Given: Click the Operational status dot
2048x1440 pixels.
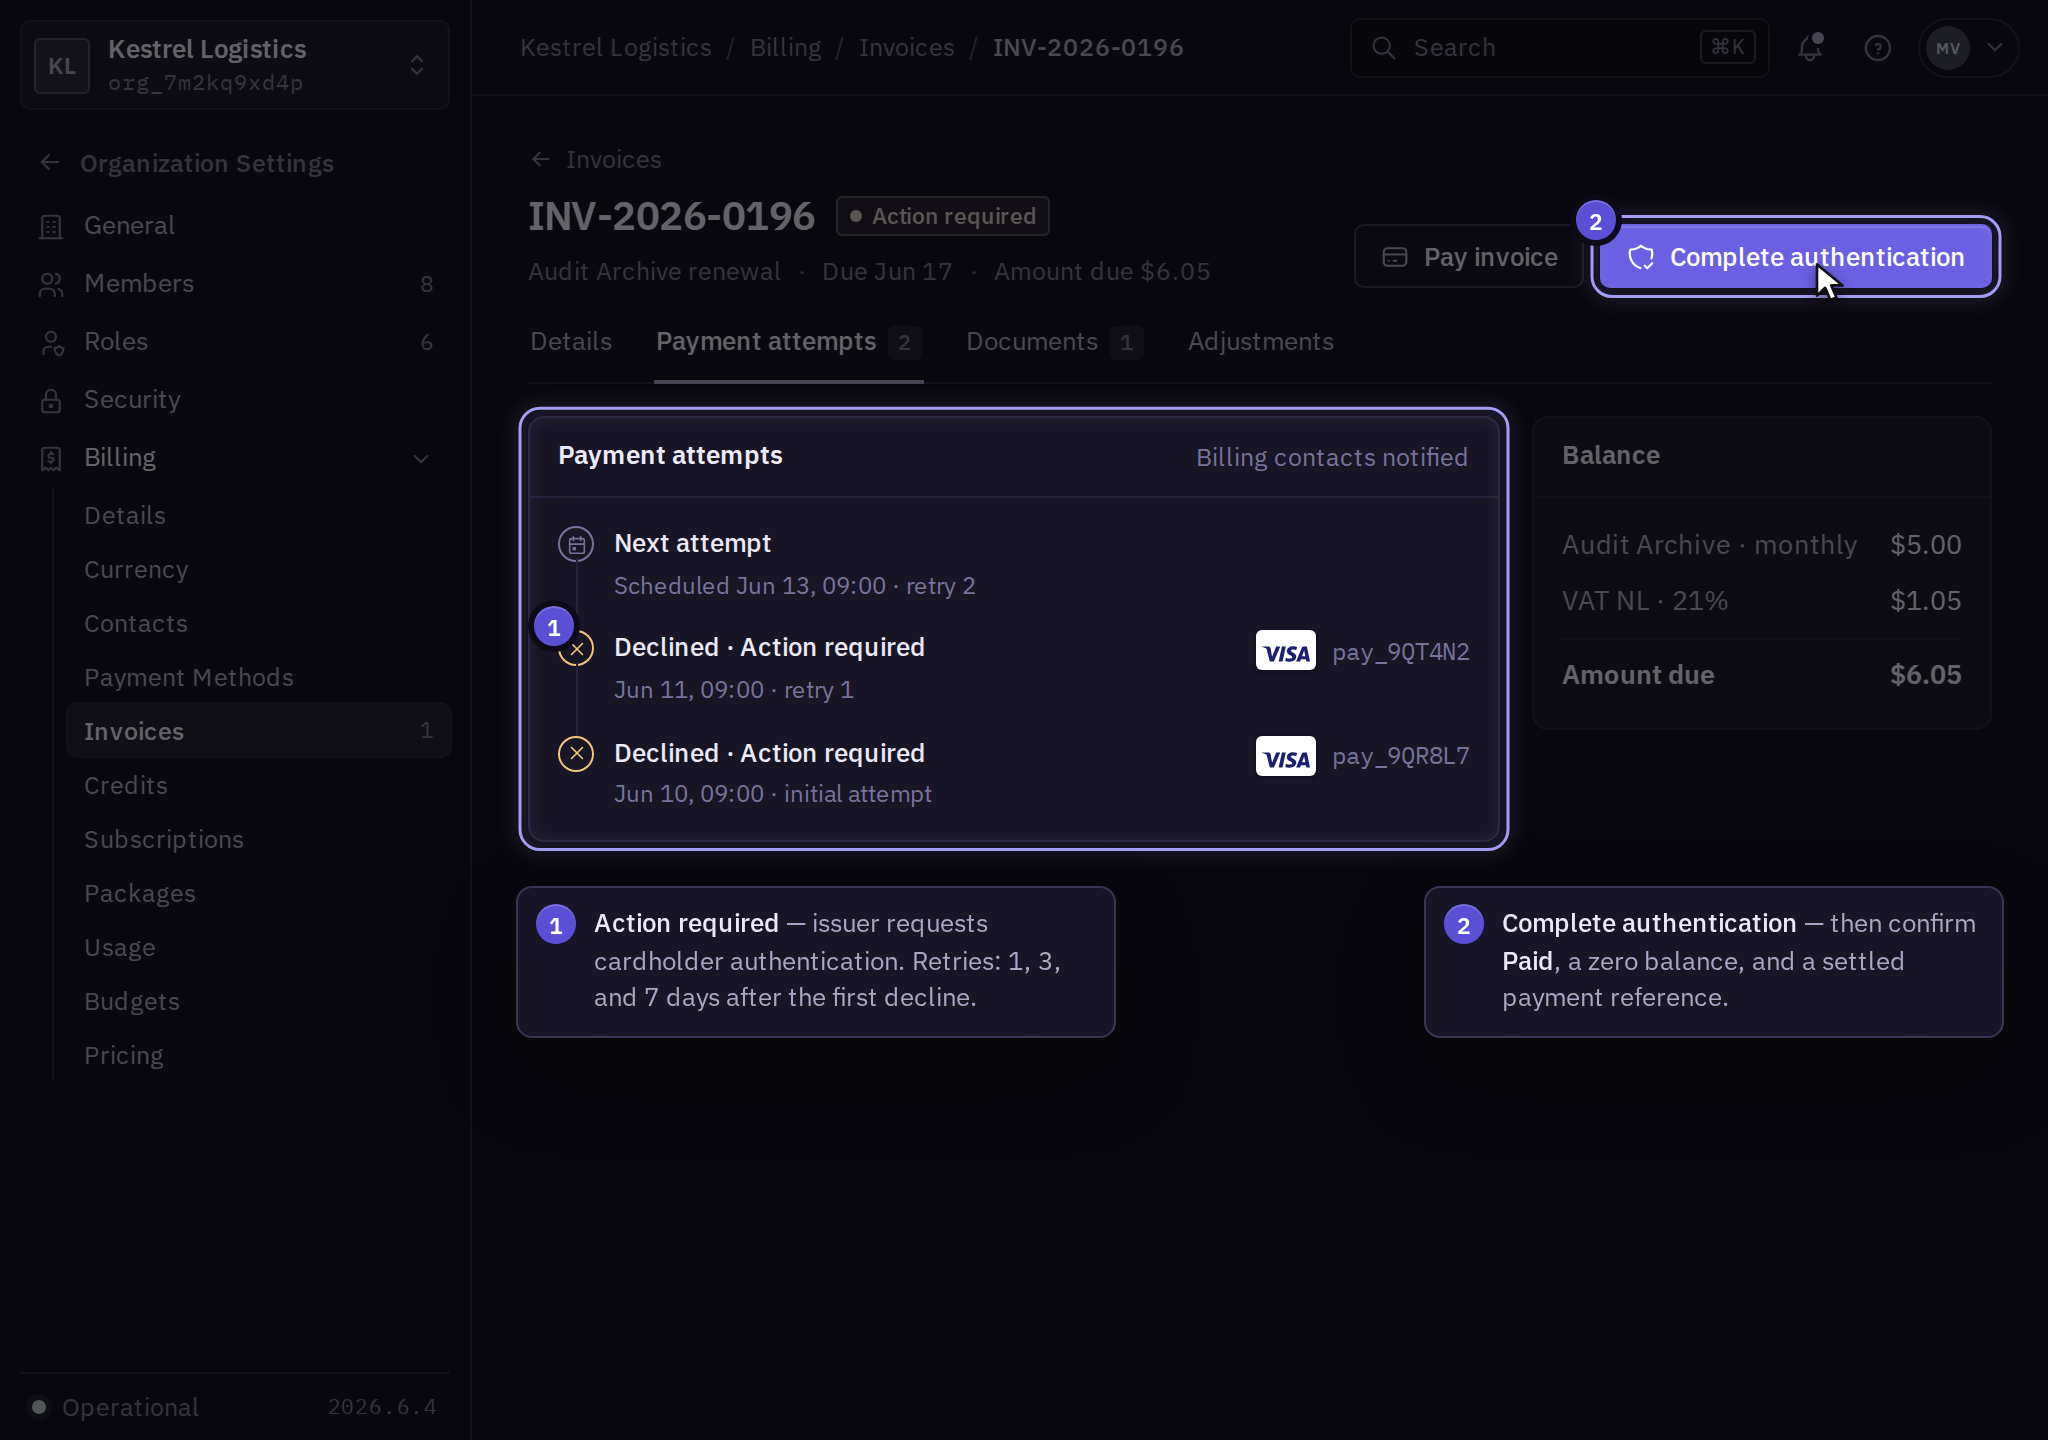Looking at the screenshot, I should [x=39, y=1407].
